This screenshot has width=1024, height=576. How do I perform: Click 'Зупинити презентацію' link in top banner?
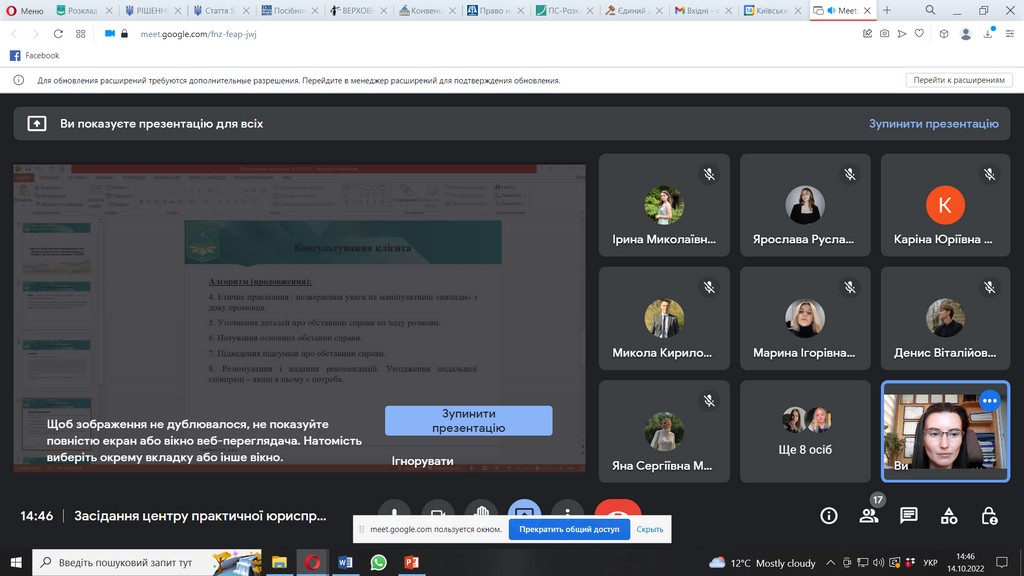point(933,124)
